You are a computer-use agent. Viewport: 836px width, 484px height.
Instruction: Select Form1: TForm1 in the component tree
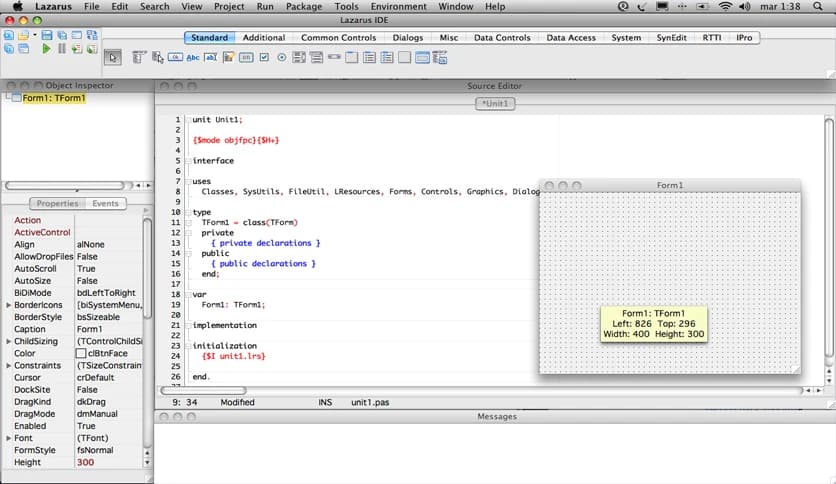[53, 98]
